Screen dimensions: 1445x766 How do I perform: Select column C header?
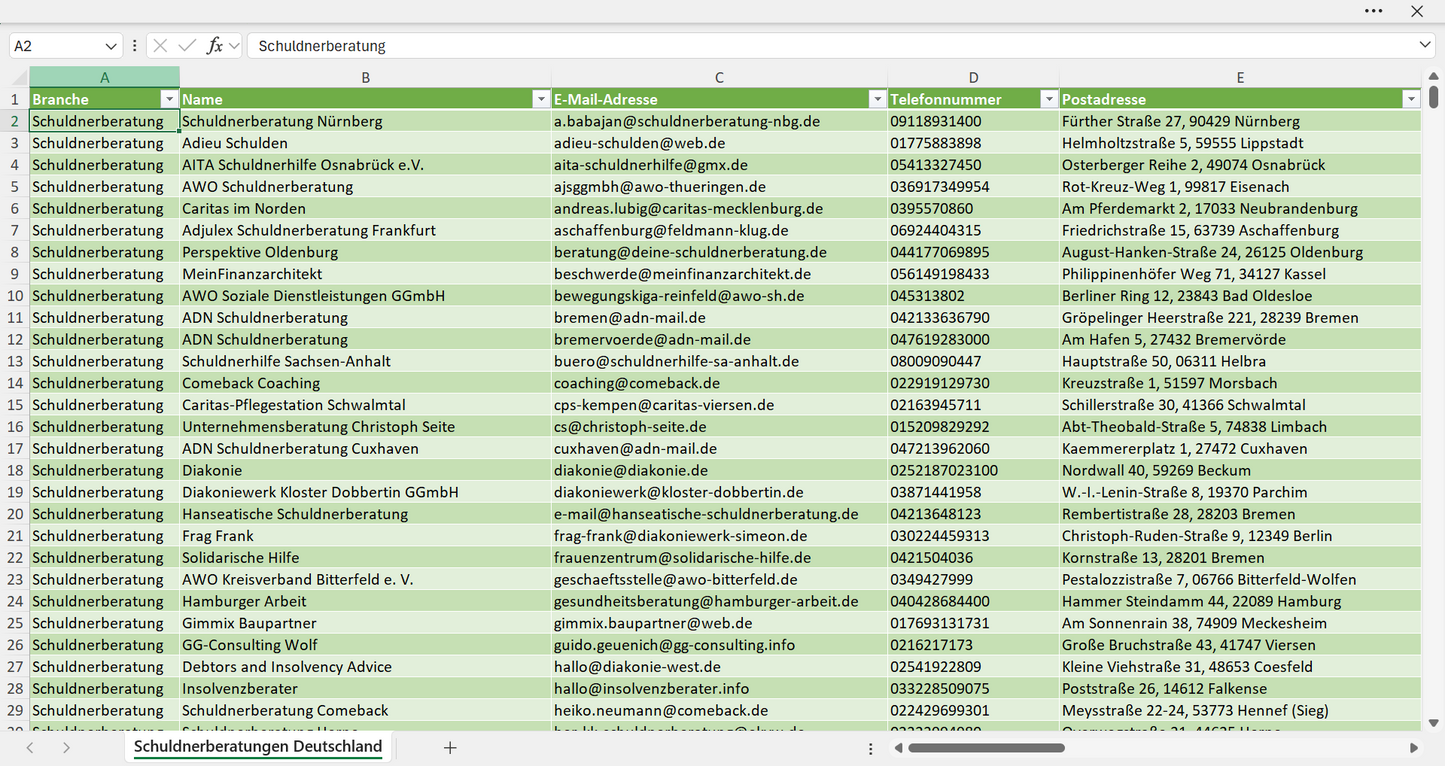[720, 77]
